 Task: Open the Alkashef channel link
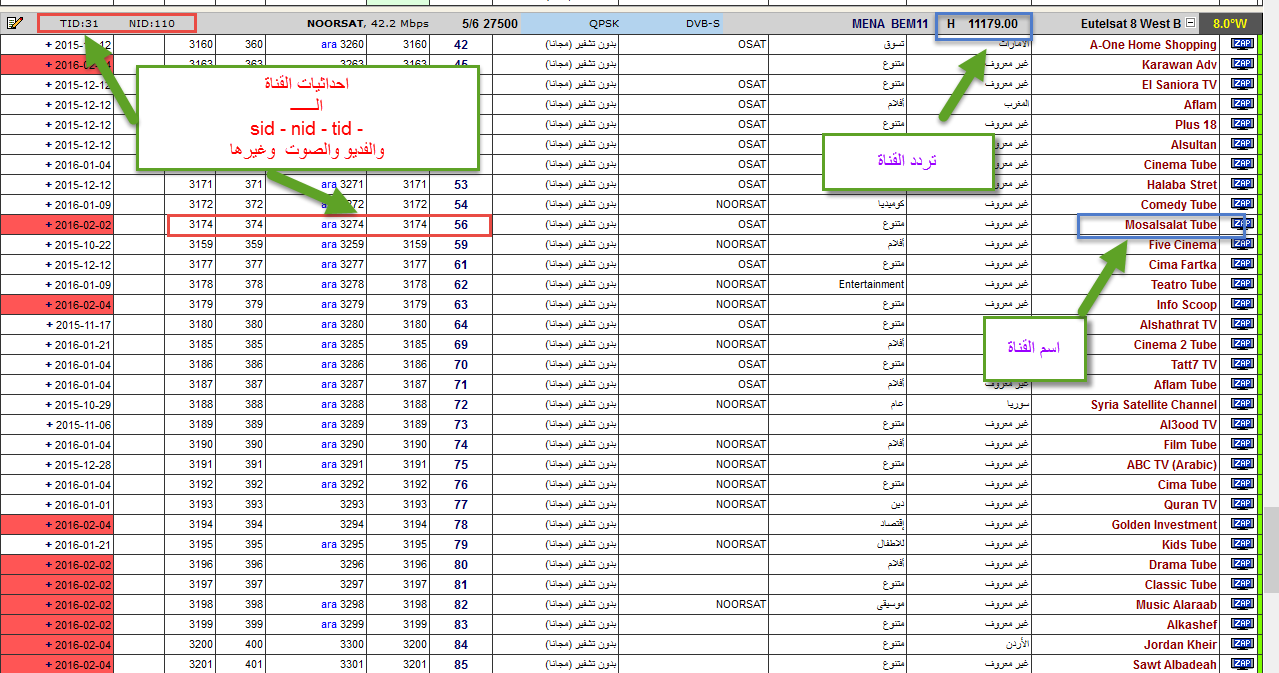coord(1192,625)
